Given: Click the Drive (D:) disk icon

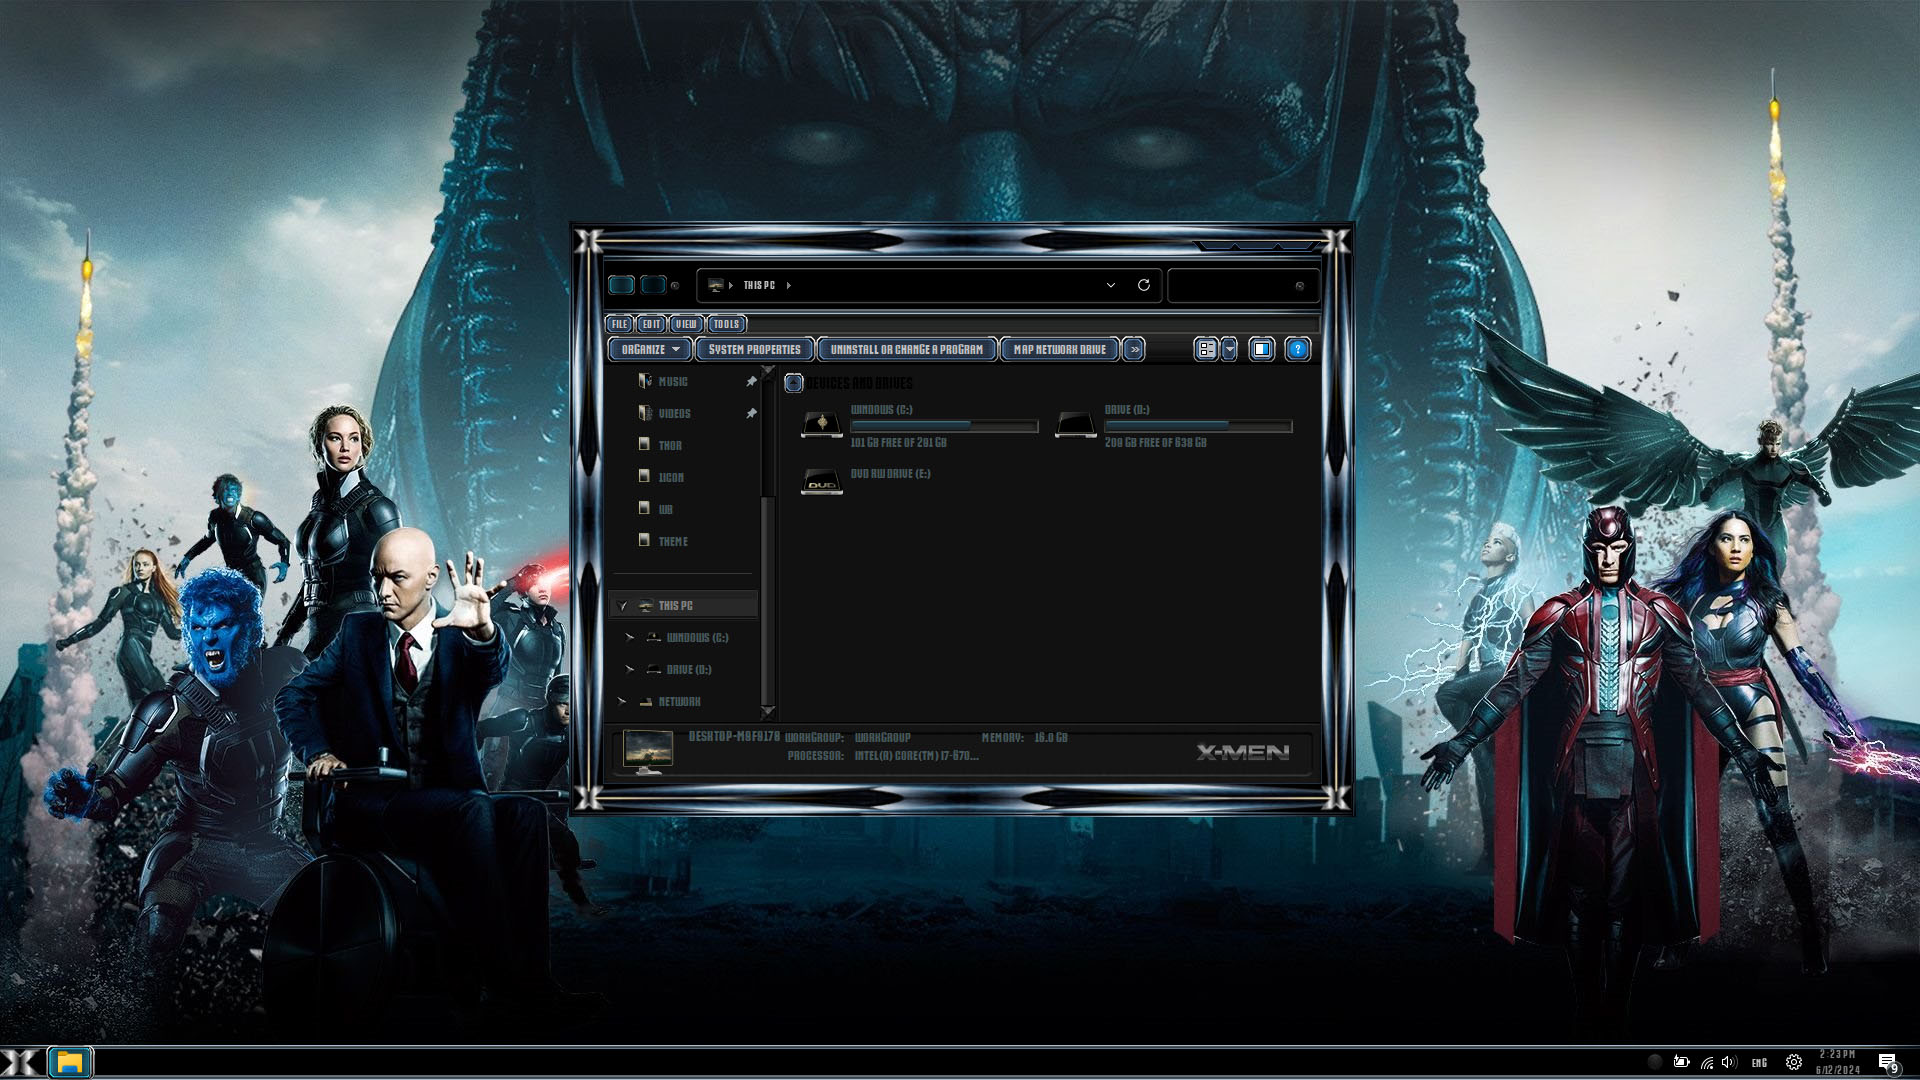Looking at the screenshot, I should (x=1076, y=424).
